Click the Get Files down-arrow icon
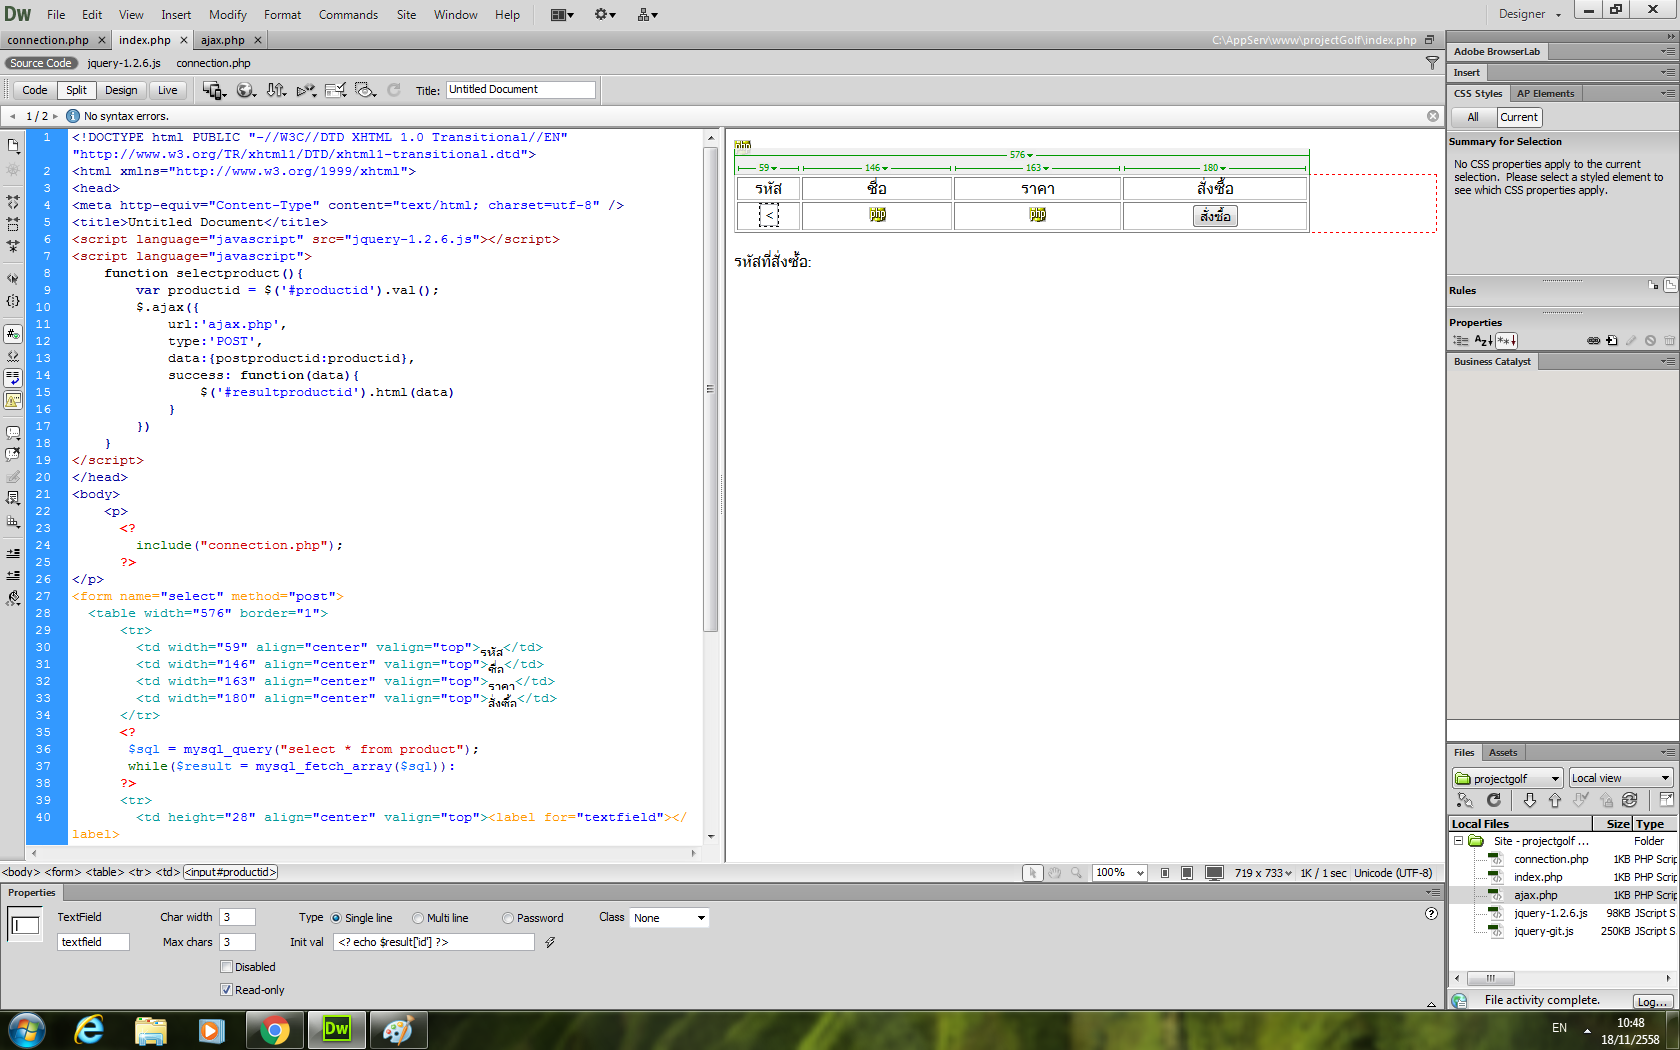1680x1050 pixels. 1530,800
